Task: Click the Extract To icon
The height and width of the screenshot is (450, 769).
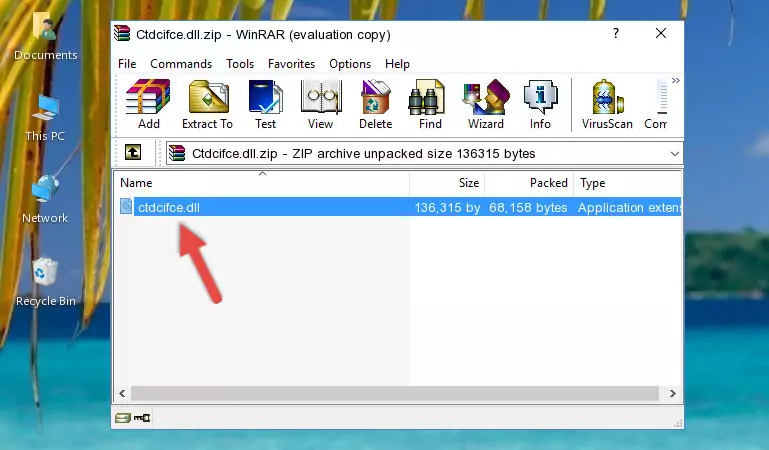Action: point(207,104)
